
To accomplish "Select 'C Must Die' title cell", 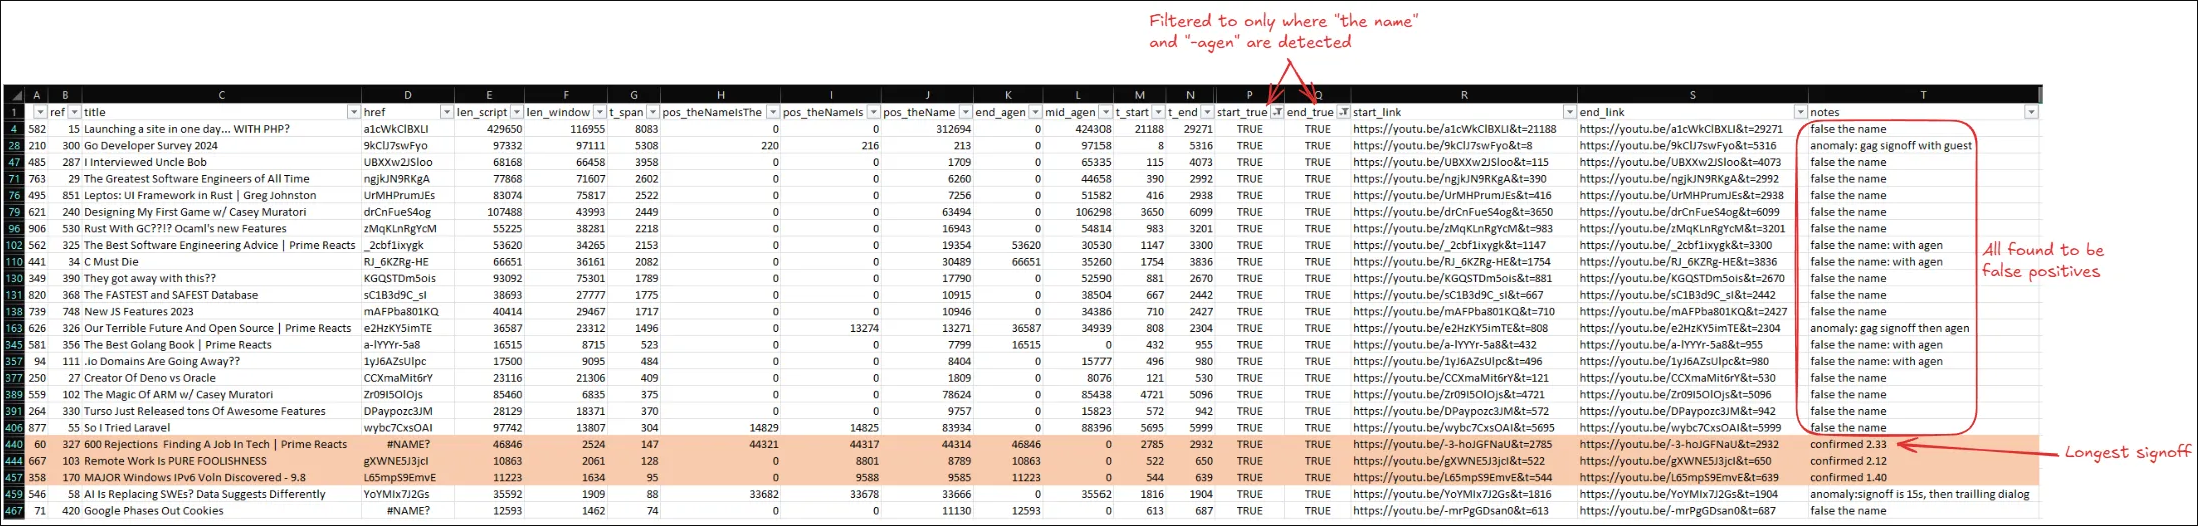I will pos(221,262).
